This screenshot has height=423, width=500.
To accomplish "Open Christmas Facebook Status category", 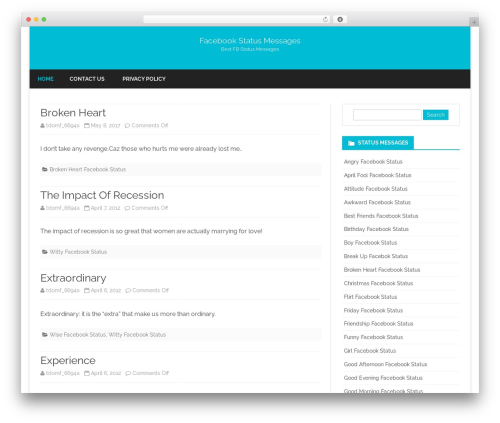I will pyautogui.click(x=378, y=283).
